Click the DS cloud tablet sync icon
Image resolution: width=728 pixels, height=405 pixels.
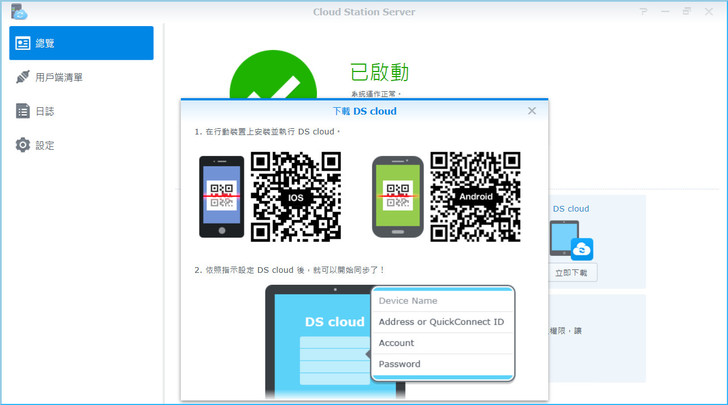tap(571, 240)
